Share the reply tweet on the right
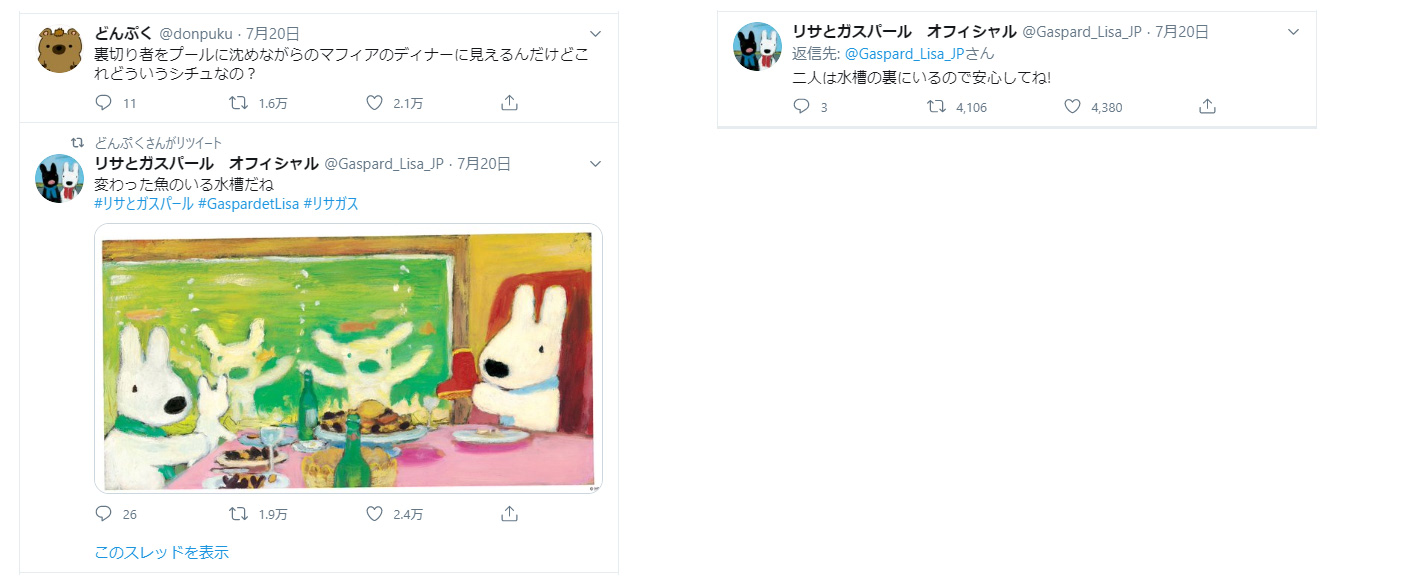This screenshot has height=581, width=1406. click(1207, 107)
